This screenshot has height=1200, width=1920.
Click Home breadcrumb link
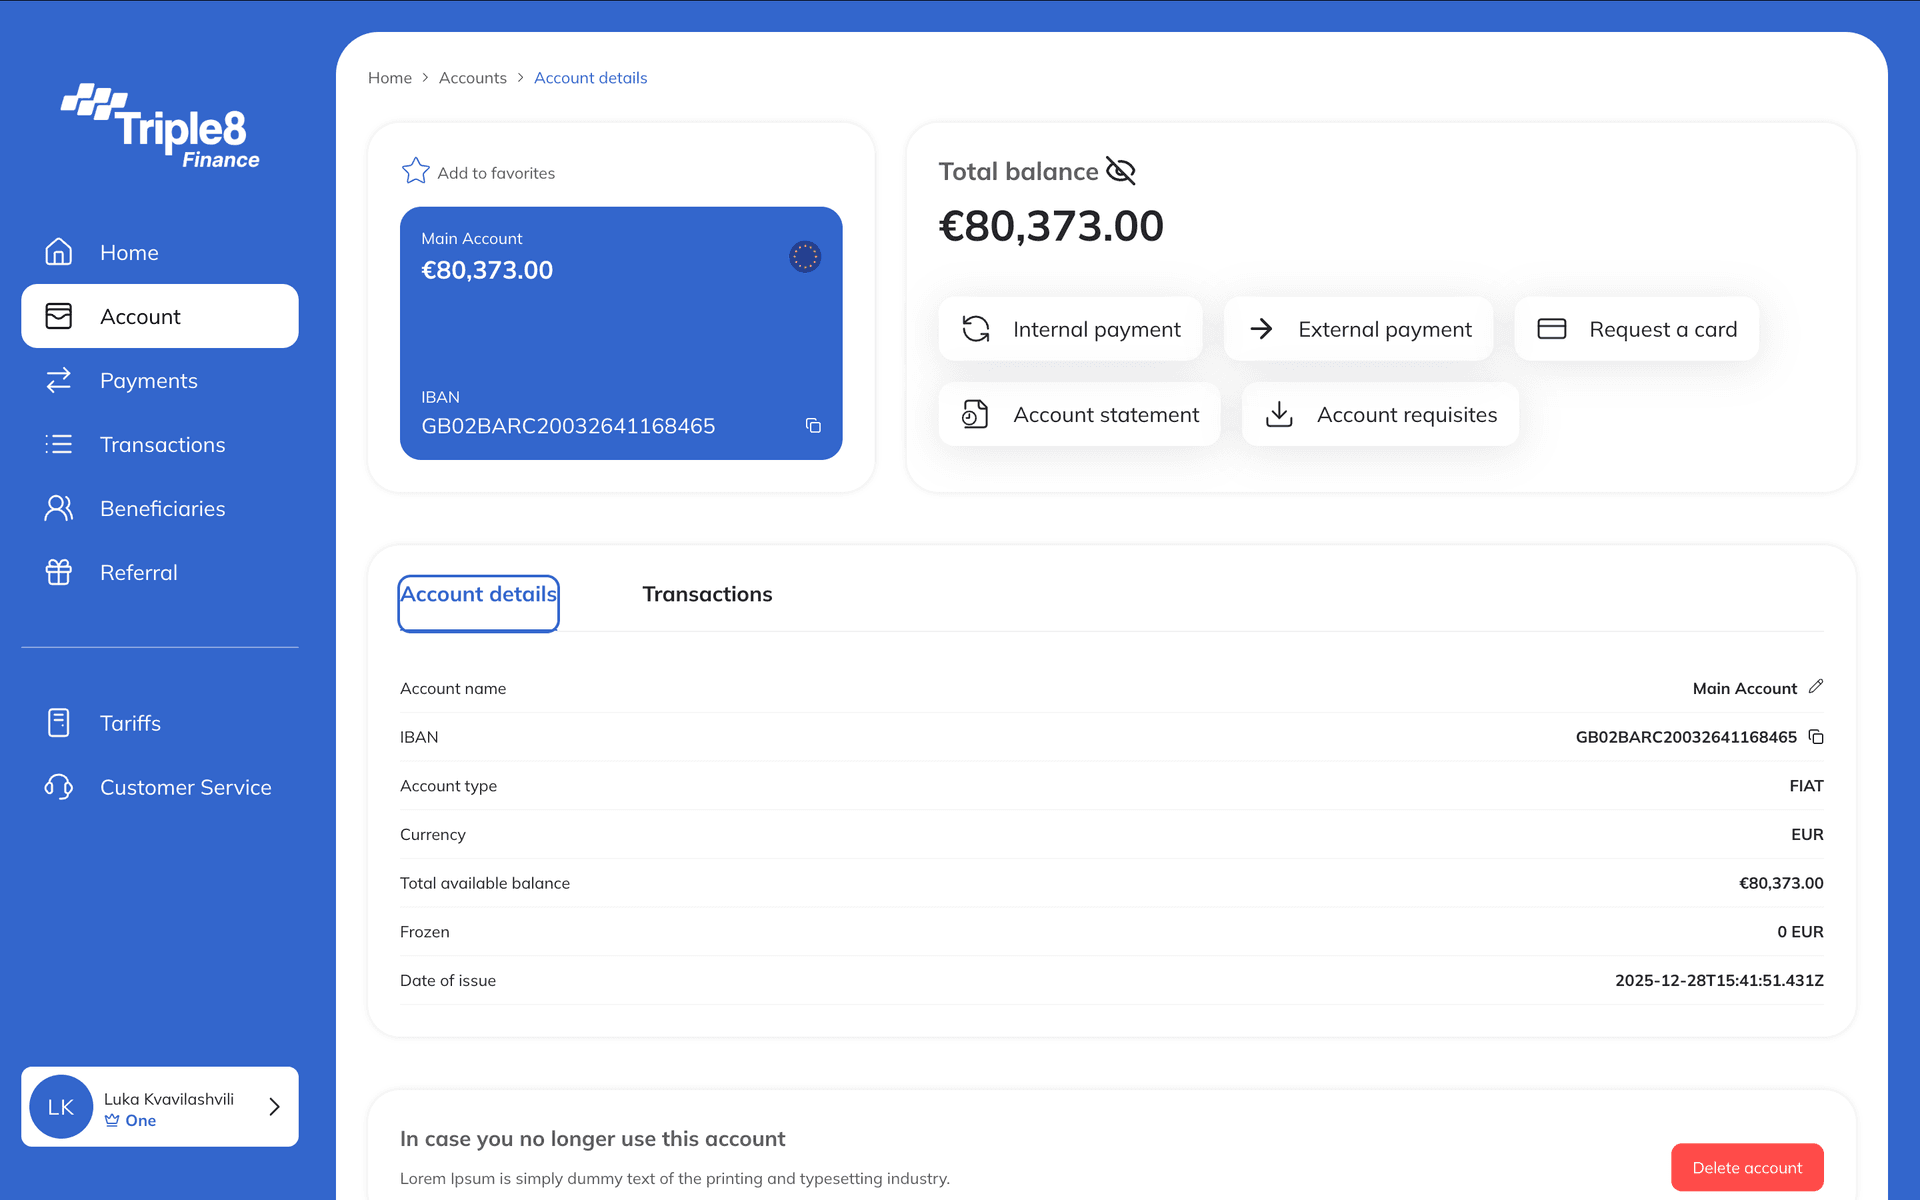coord(390,78)
